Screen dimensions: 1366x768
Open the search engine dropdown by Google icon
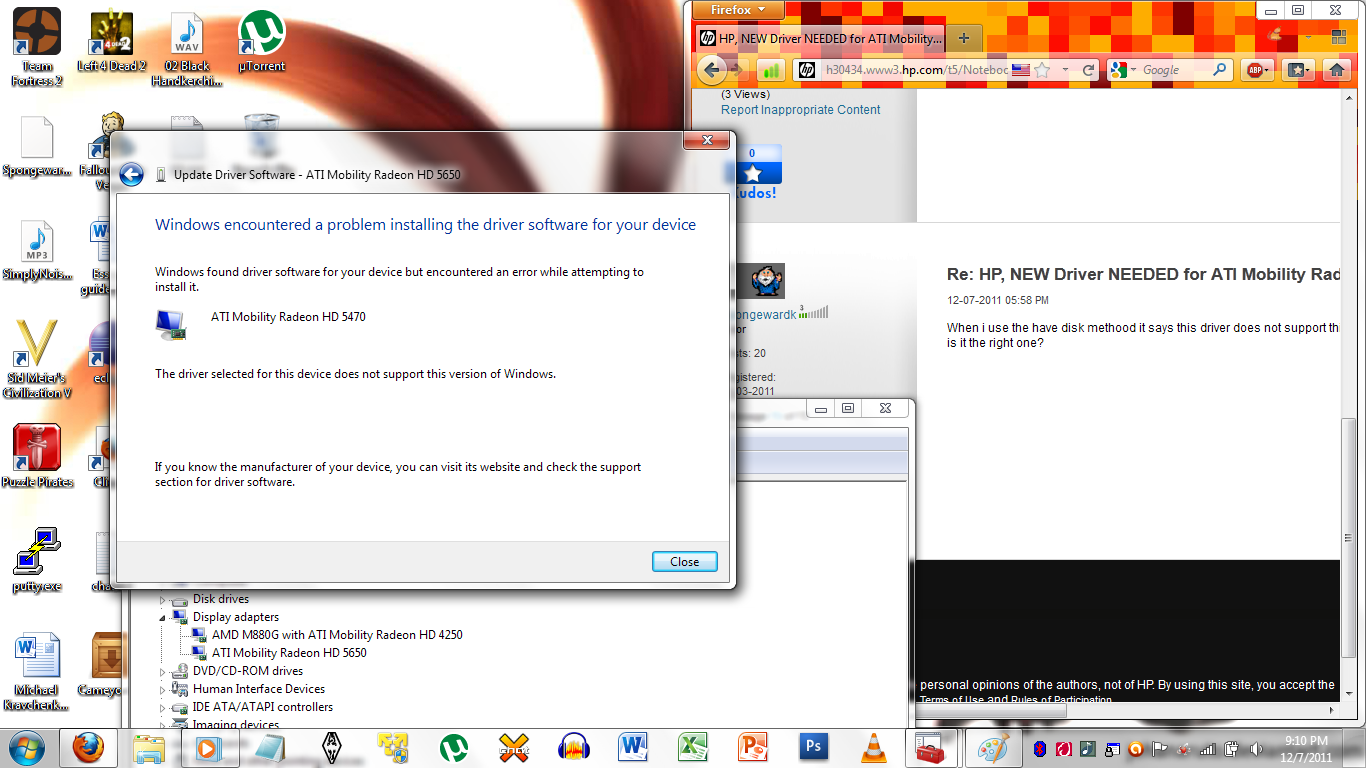tap(1122, 70)
